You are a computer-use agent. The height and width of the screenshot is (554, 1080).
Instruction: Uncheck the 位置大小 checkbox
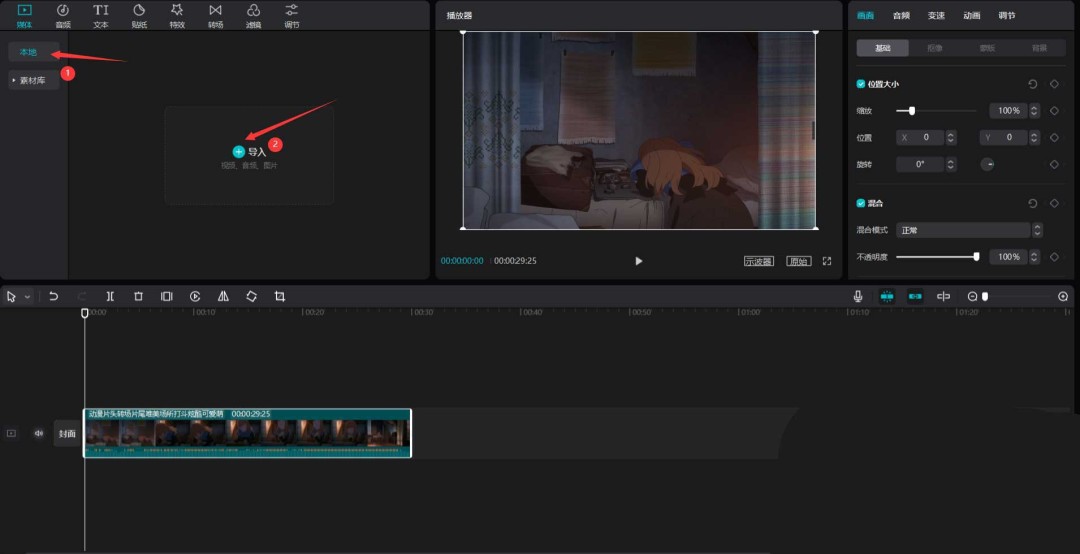tap(861, 84)
